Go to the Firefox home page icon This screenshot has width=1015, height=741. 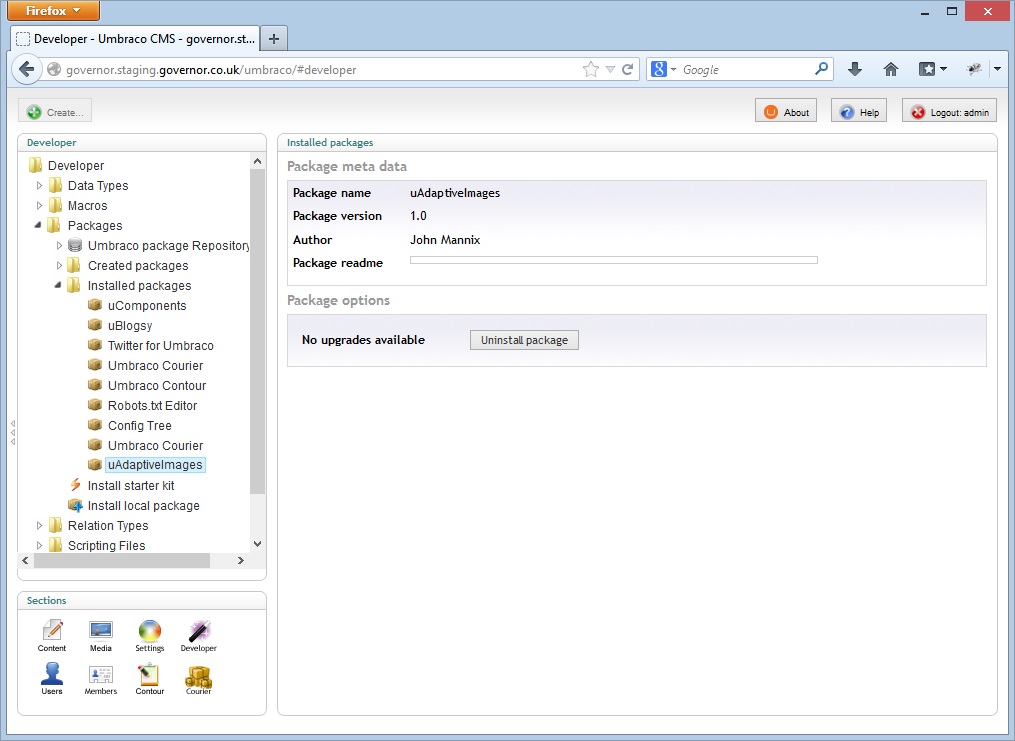(891, 69)
